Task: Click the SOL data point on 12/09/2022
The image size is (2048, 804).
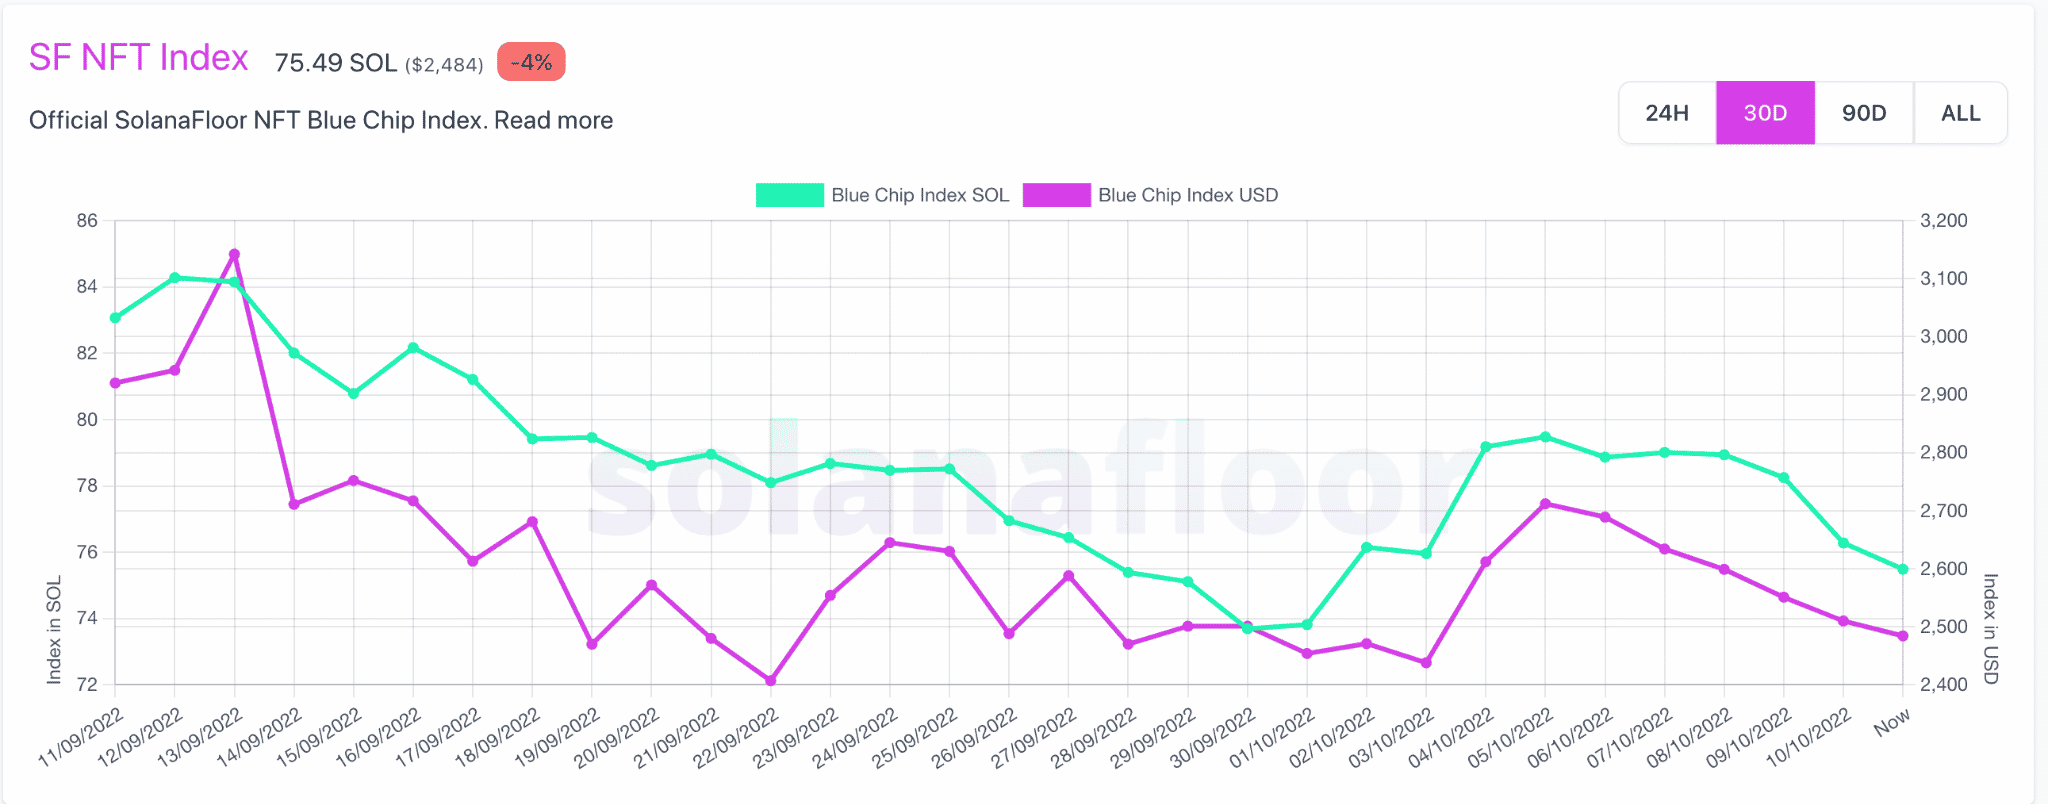Action: 175,278
